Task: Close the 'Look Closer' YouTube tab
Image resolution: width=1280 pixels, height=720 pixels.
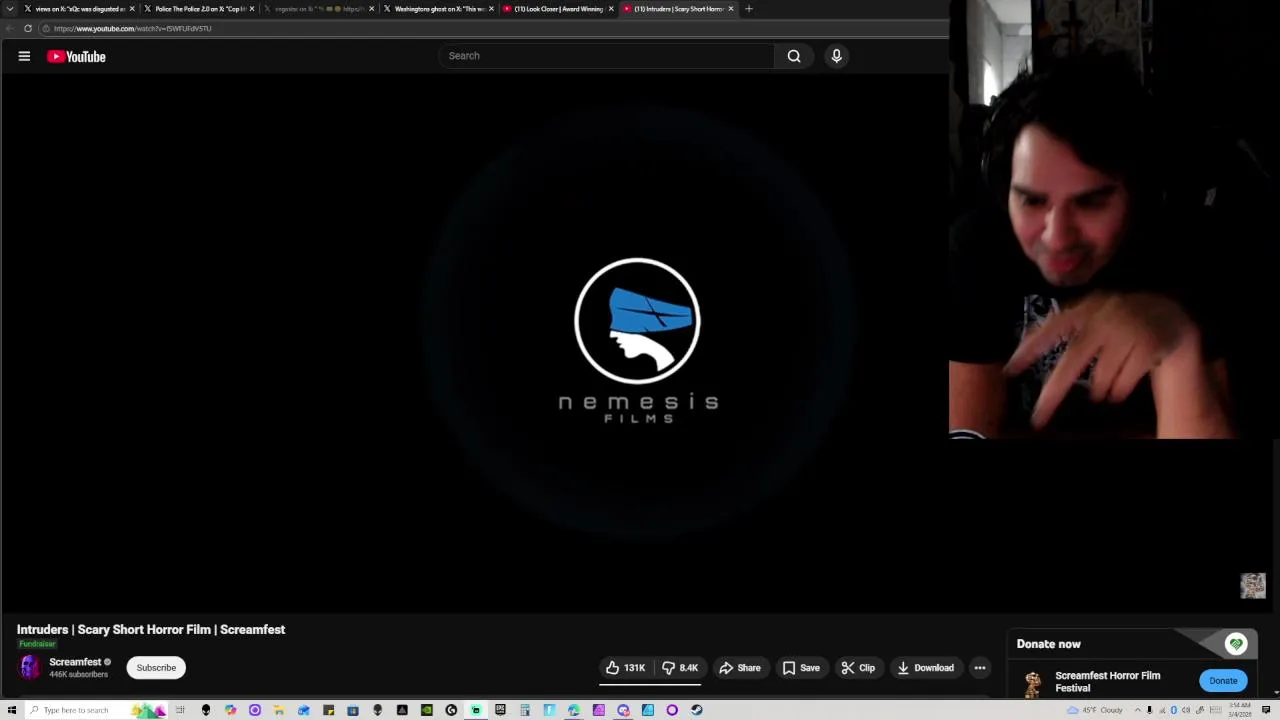Action: [x=611, y=9]
